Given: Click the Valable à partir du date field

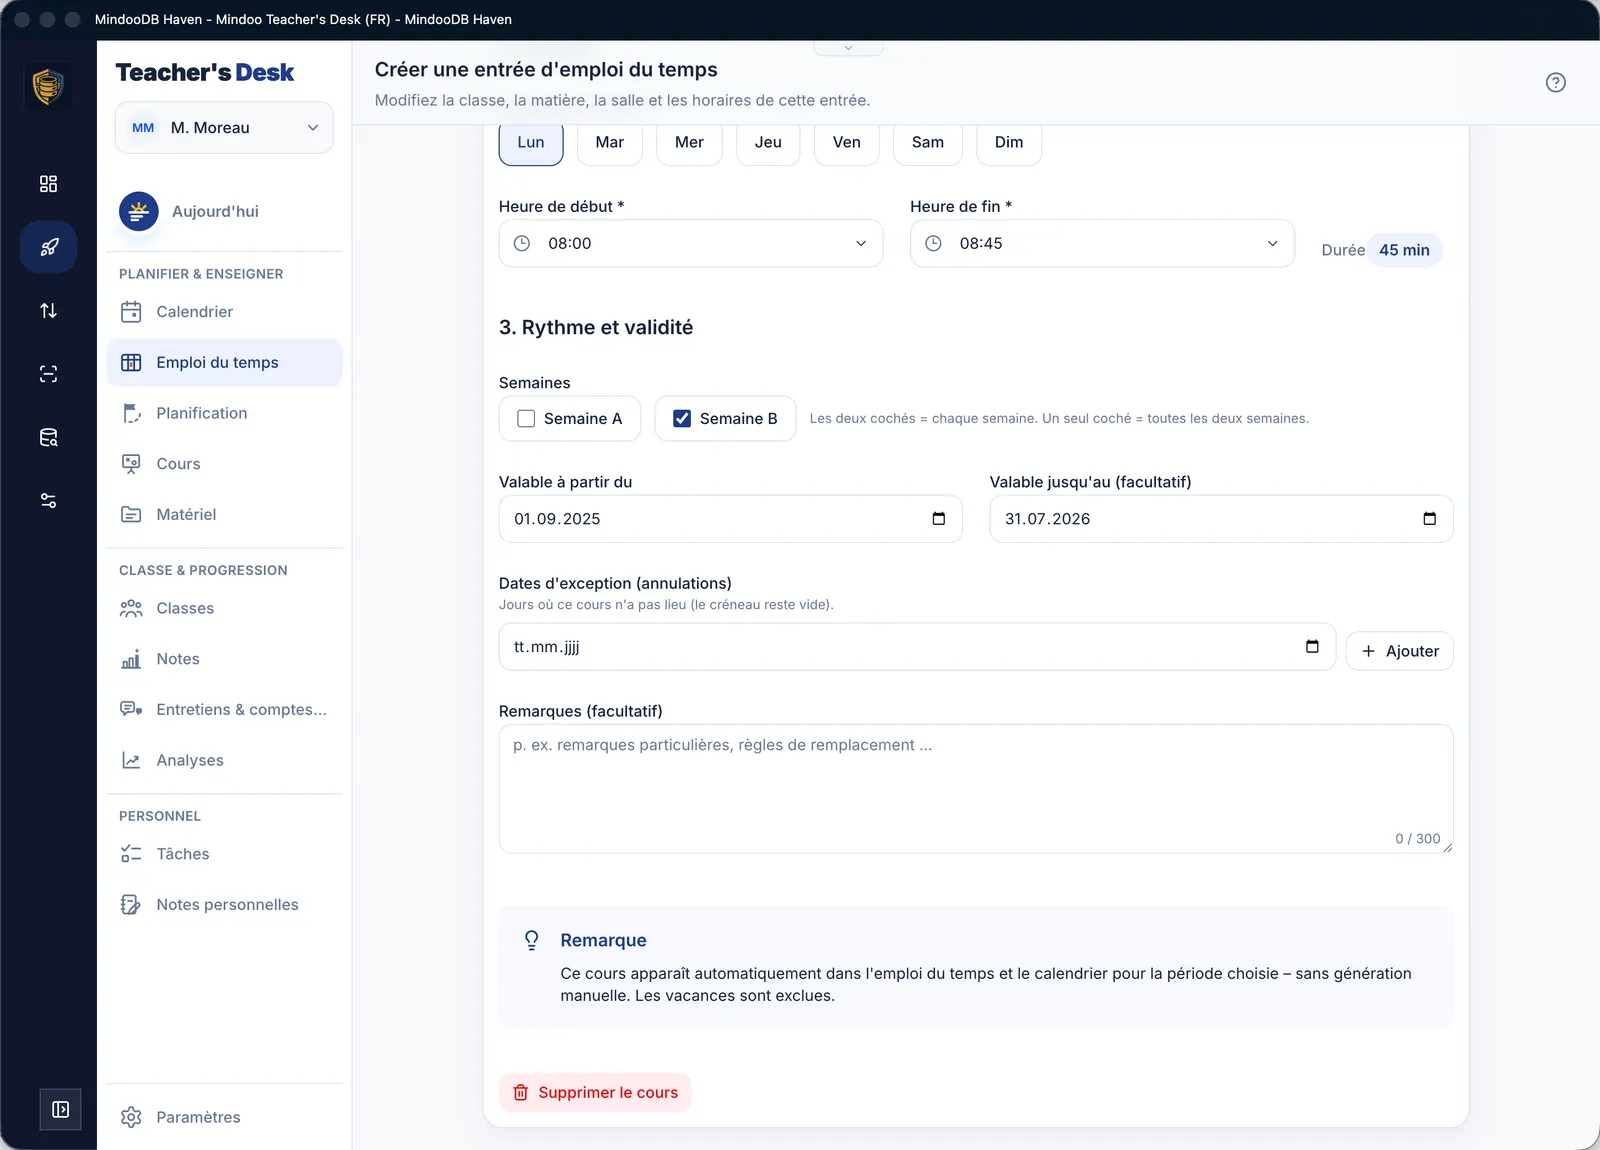Looking at the screenshot, I should [x=730, y=519].
